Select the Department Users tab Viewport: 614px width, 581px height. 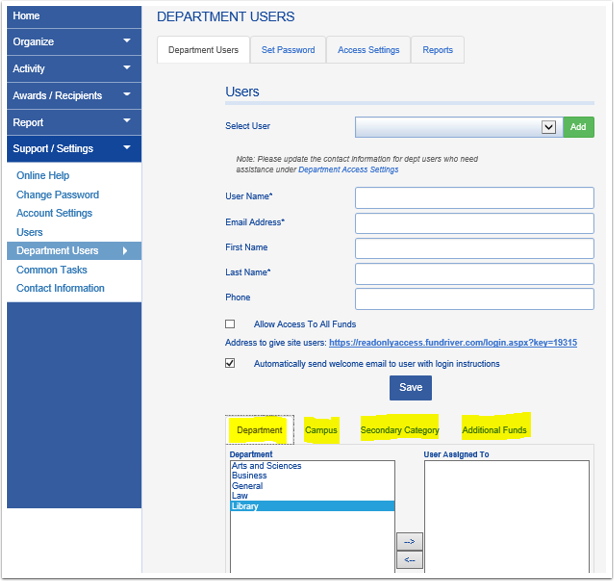(x=203, y=50)
